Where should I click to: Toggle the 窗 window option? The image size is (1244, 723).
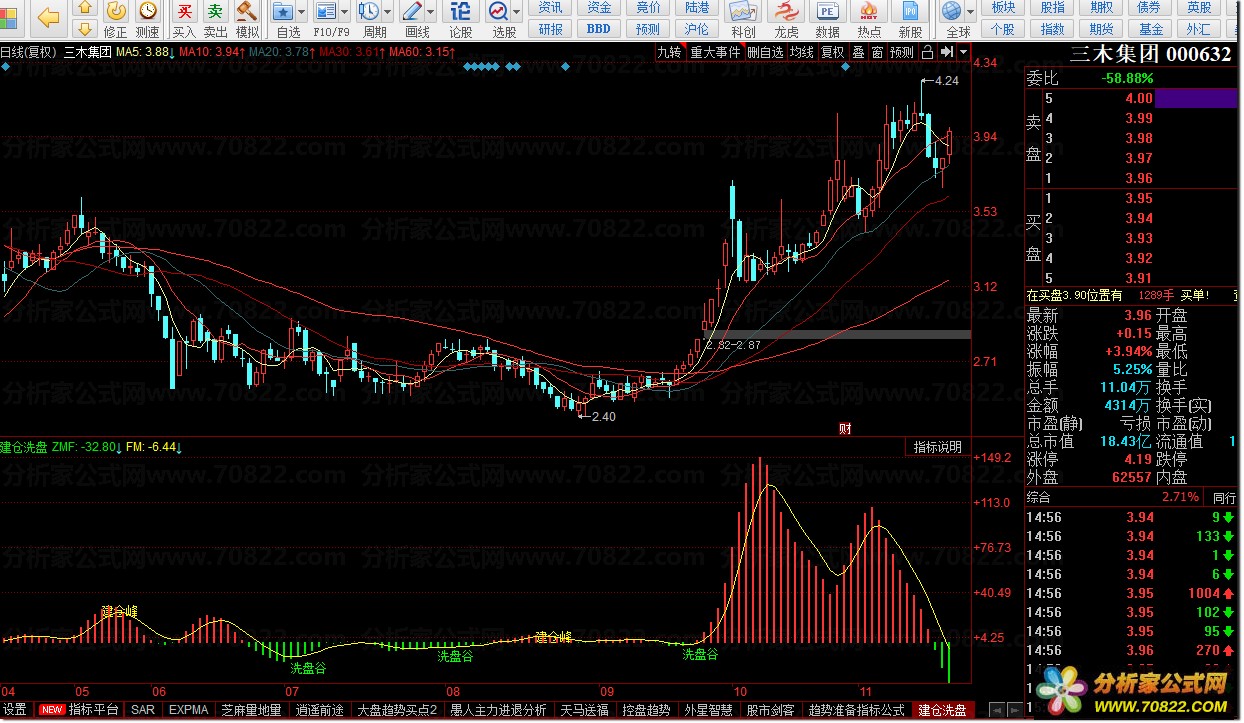(x=877, y=52)
